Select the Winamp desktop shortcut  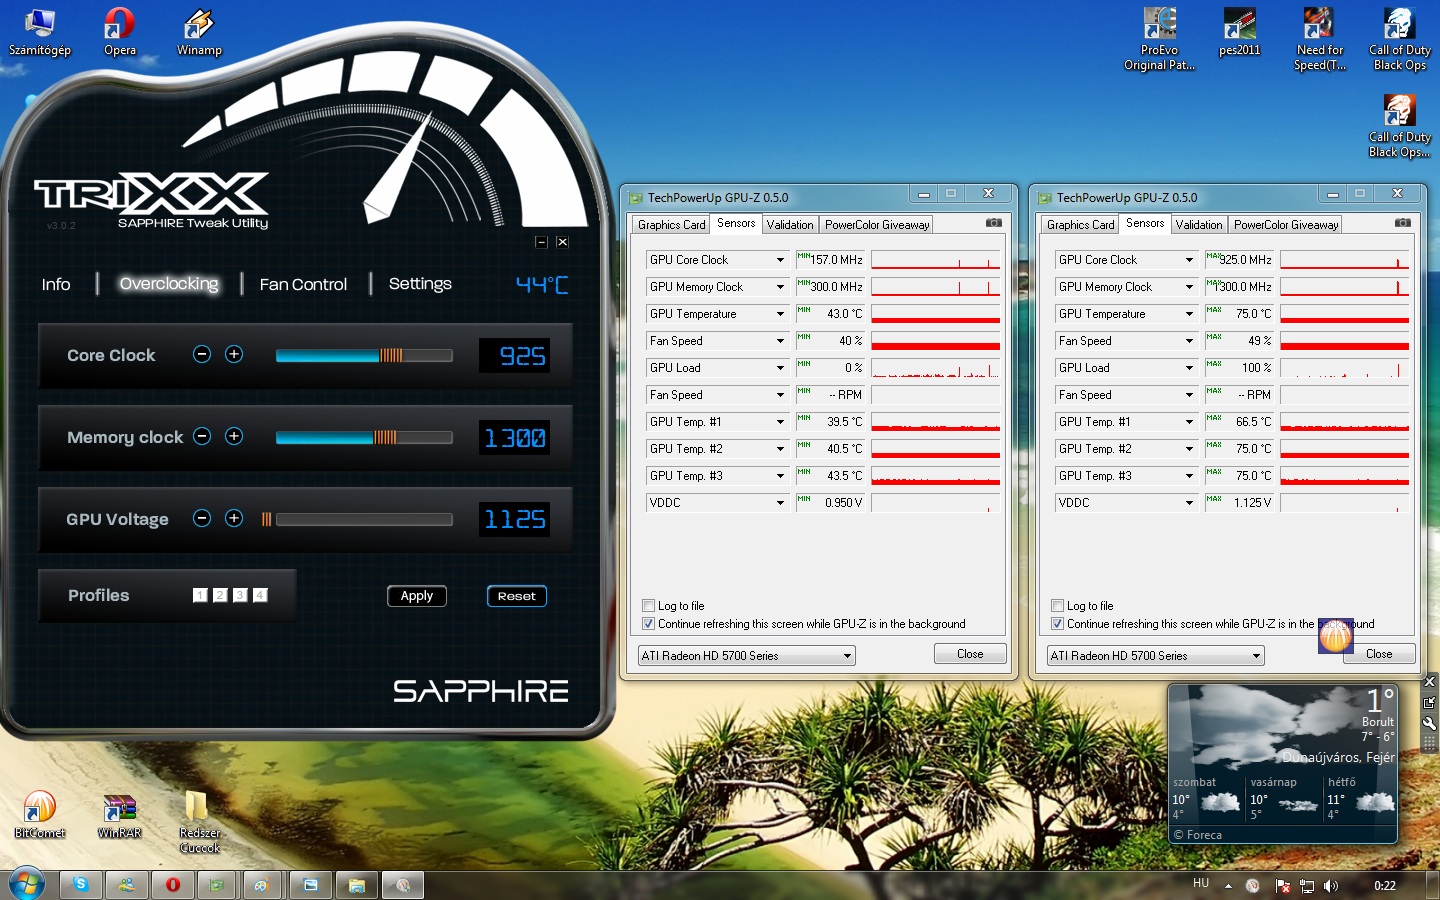pyautogui.click(x=199, y=31)
